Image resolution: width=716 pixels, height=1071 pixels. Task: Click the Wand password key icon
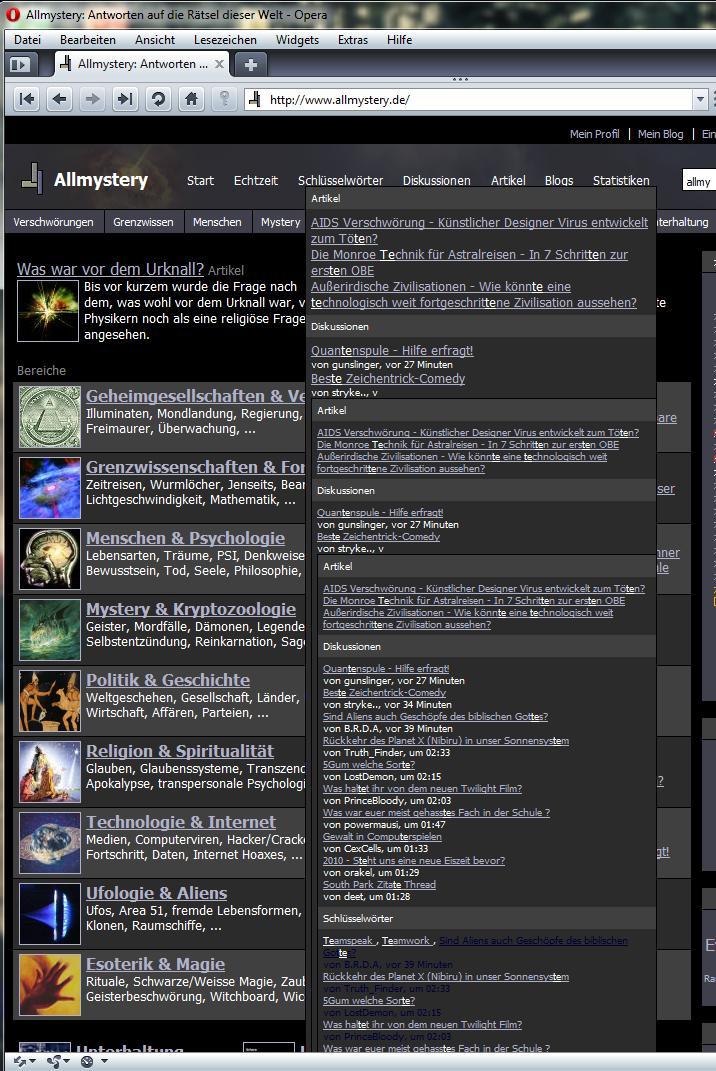tap(224, 99)
